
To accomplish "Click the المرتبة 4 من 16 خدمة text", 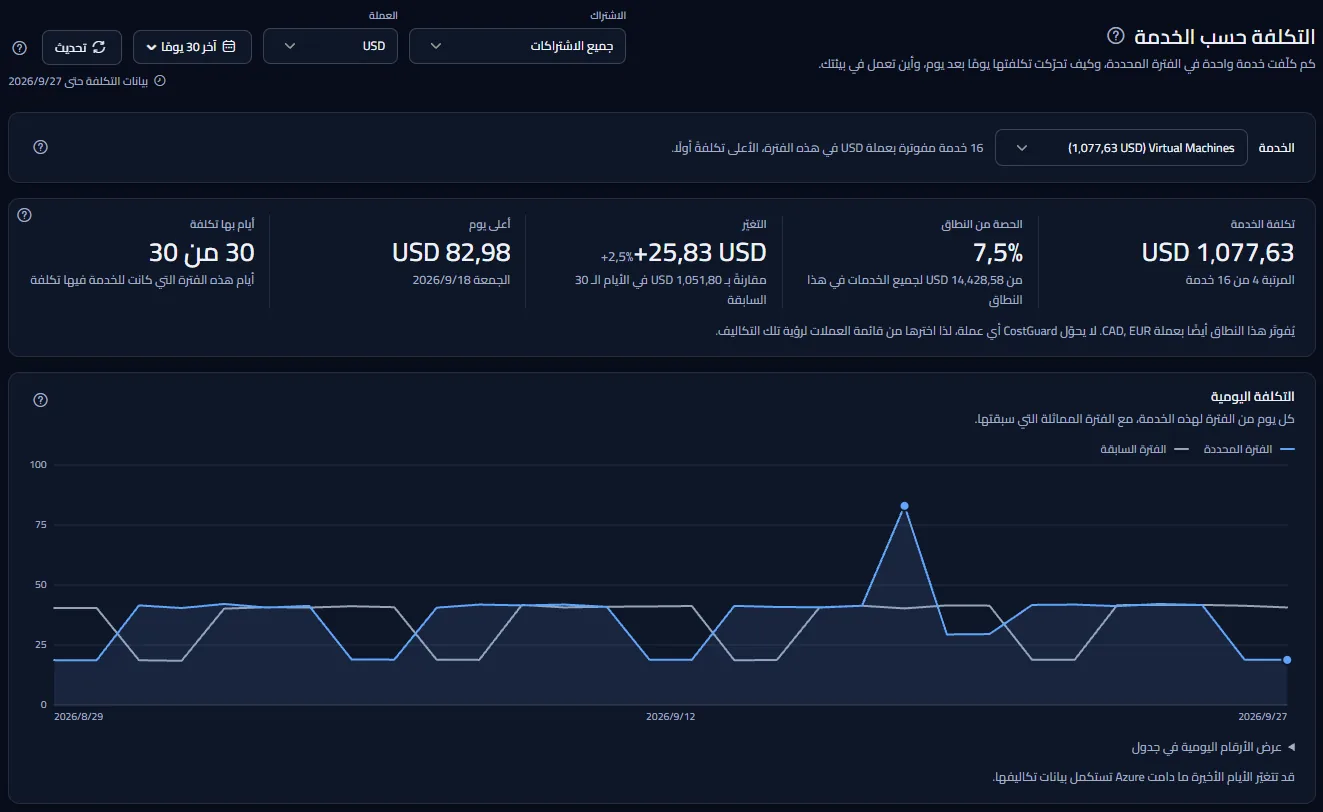I will click(1239, 280).
